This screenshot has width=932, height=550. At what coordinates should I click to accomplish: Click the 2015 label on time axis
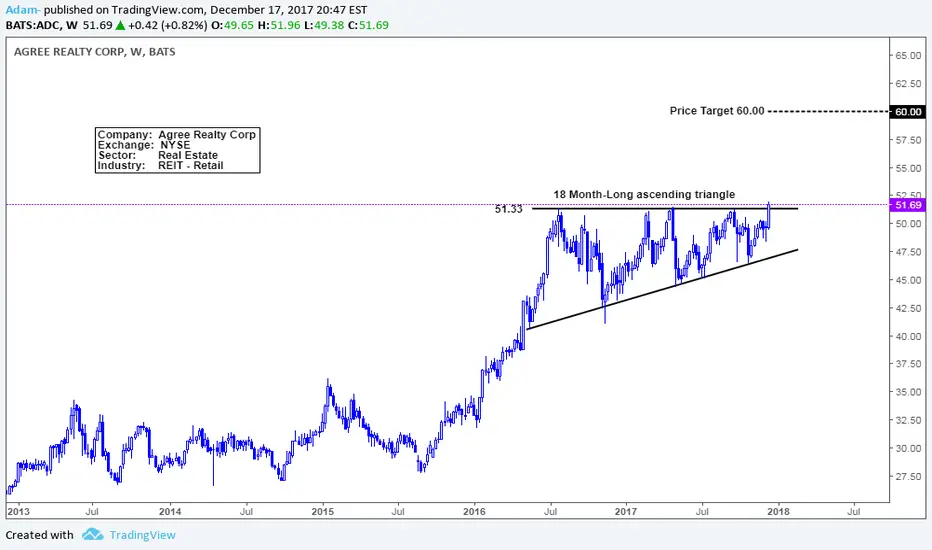pyautogui.click(x=323, y=511)
